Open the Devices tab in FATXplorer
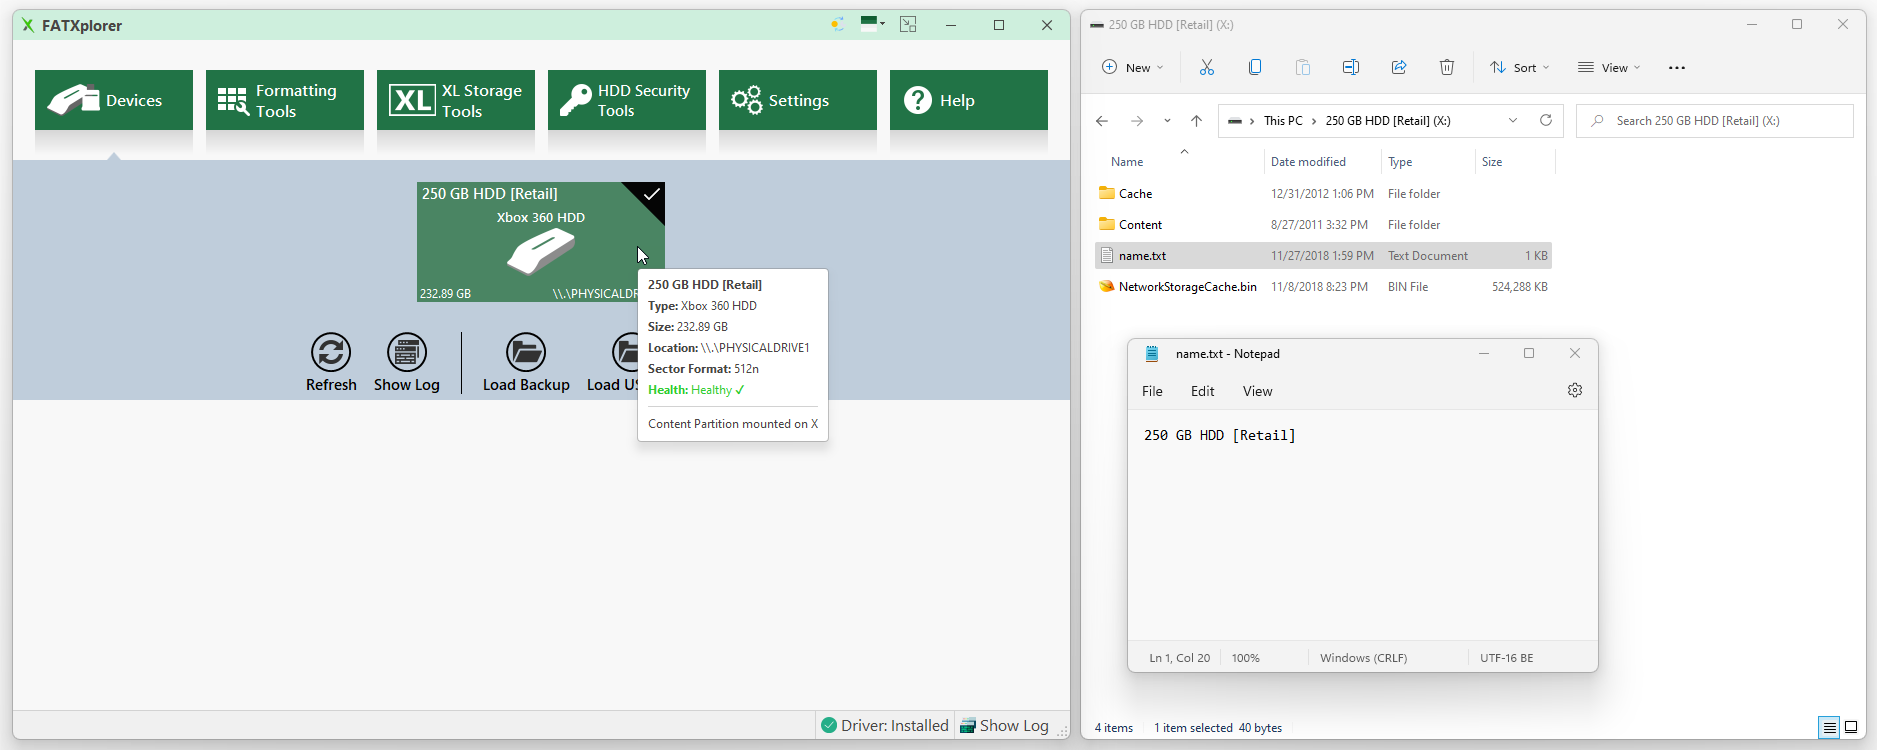Screen dimensions: 1877x750 (x=114, y=100)
